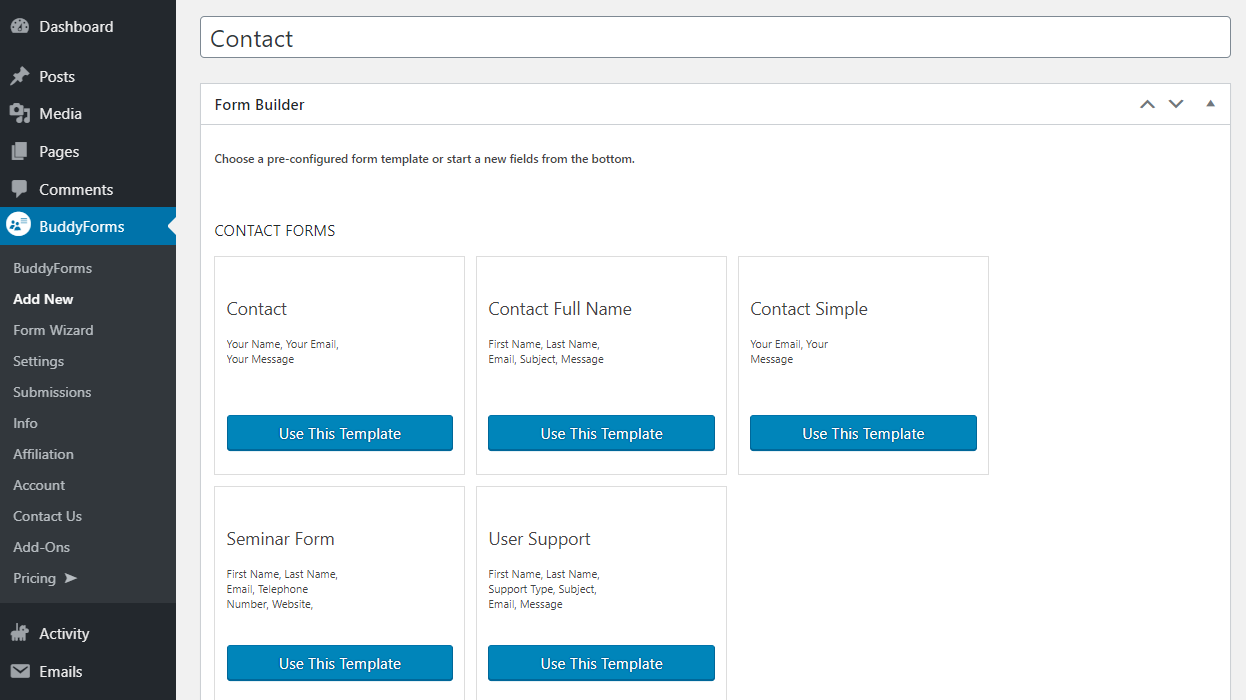The height and width of the screenshot is (700, 1246).
Task: Click the Pricing arrow icon
Action: click(70, 578)
